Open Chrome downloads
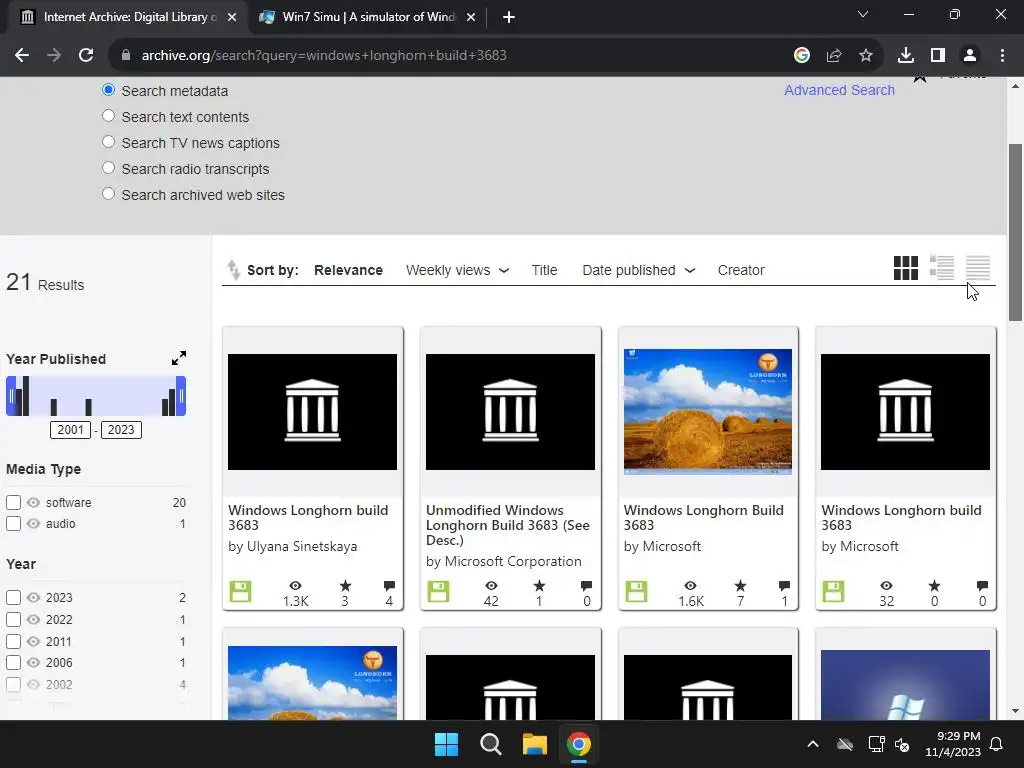 pyautogui.click(x=906, y=56)
